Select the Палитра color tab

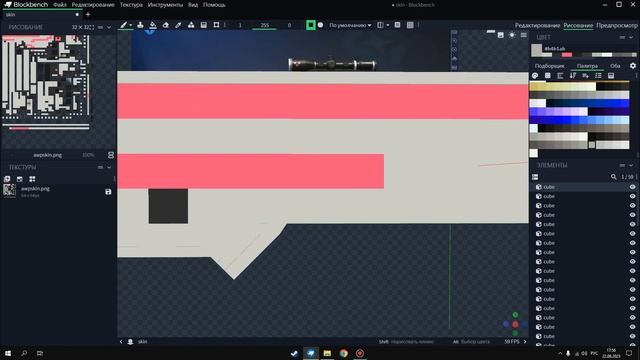tap(587, 66)
